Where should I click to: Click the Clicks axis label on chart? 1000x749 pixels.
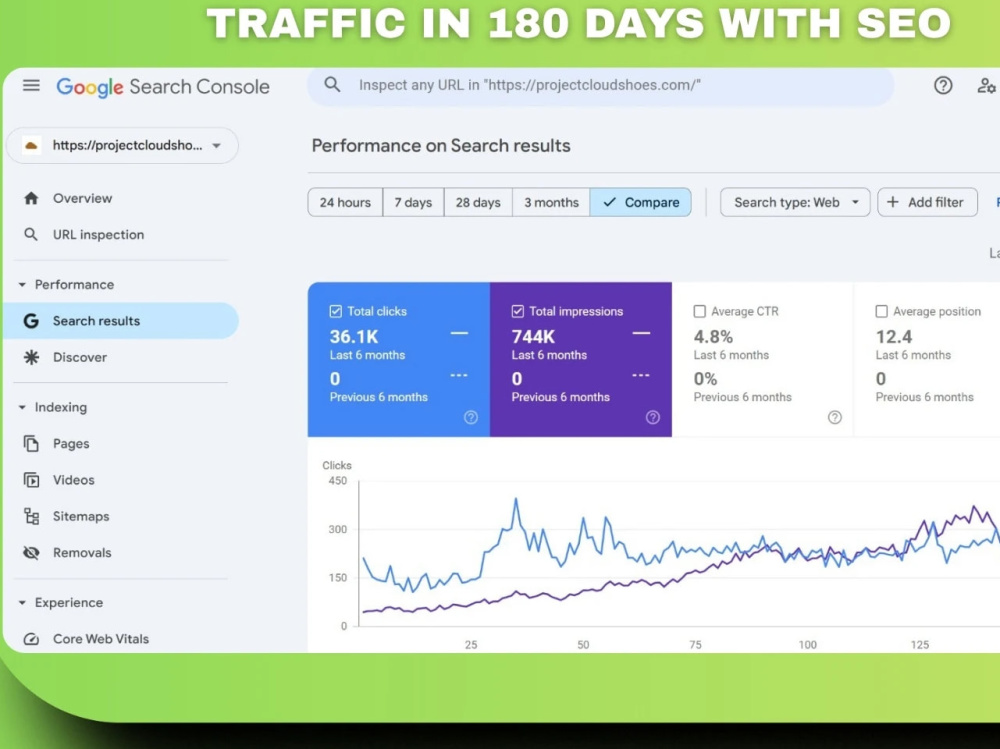pyautogui.click(x=337, y=466)
